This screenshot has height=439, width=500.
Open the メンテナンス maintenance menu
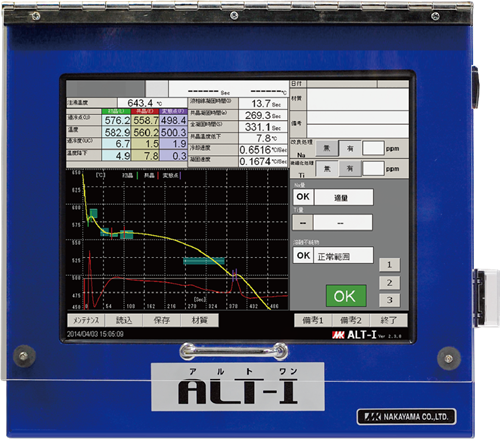coord(86,320)
